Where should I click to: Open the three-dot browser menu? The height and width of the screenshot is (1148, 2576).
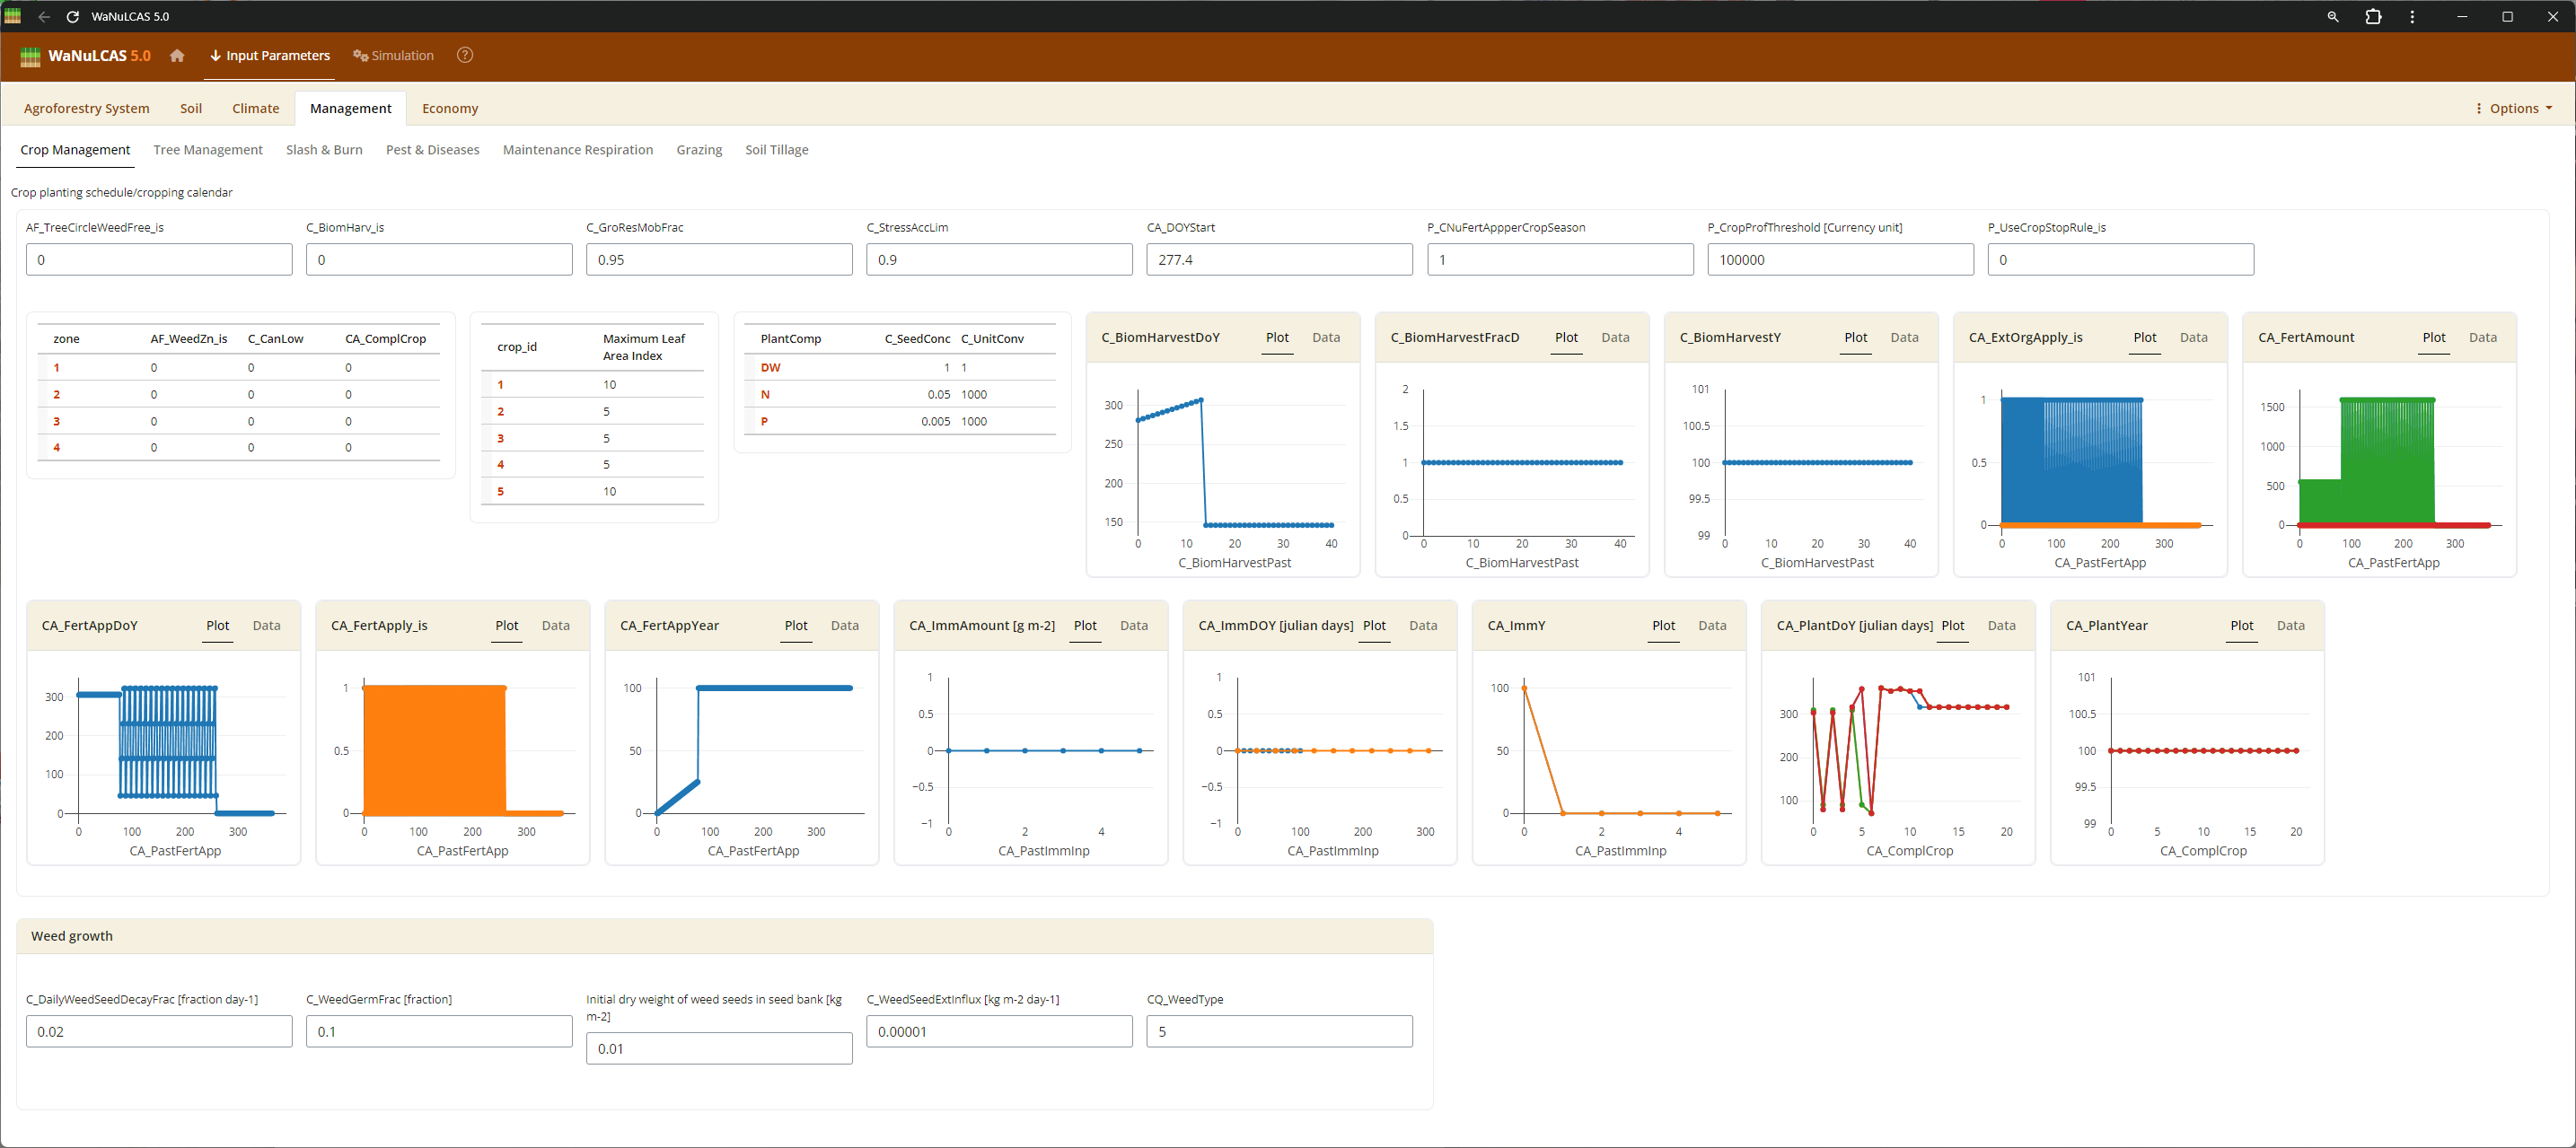pyautogui.click(x=2412, y=17)
